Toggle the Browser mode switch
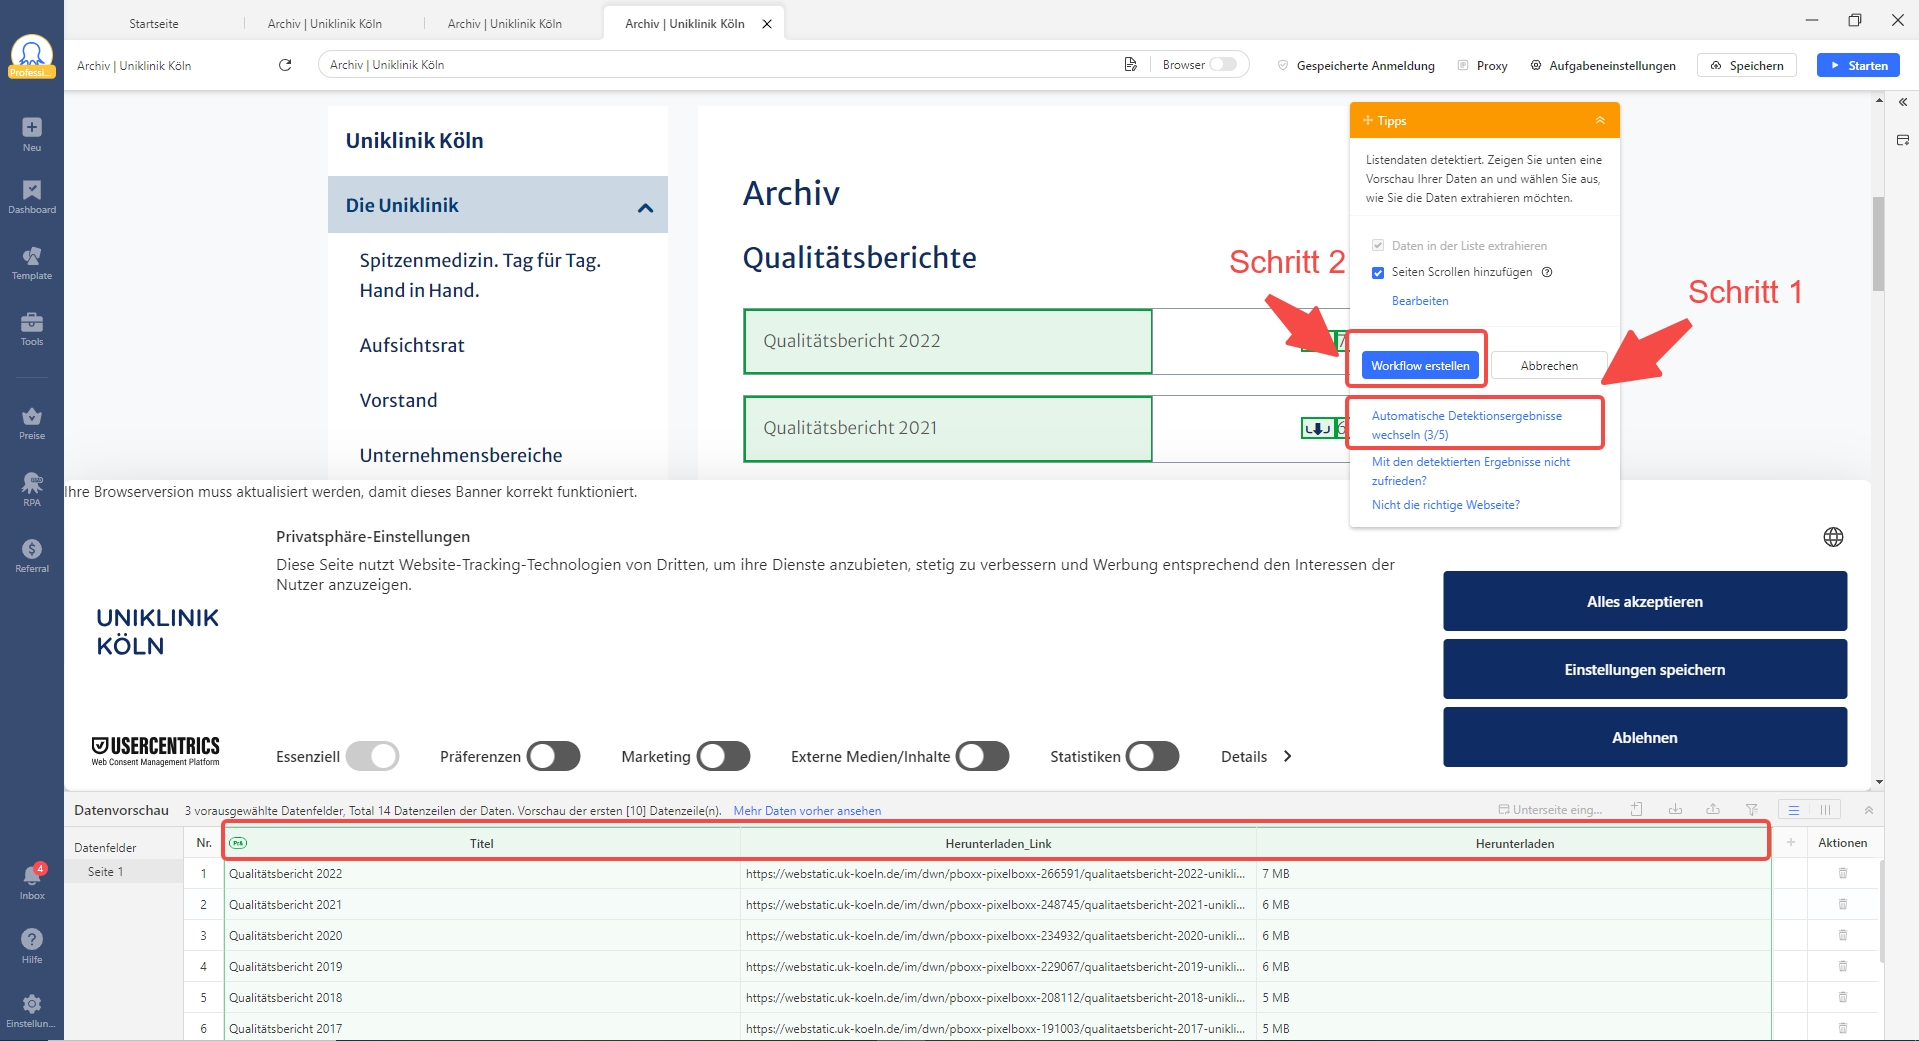The height and width of the screenshot is (1041, 1919). click(x=1223, y=65)
